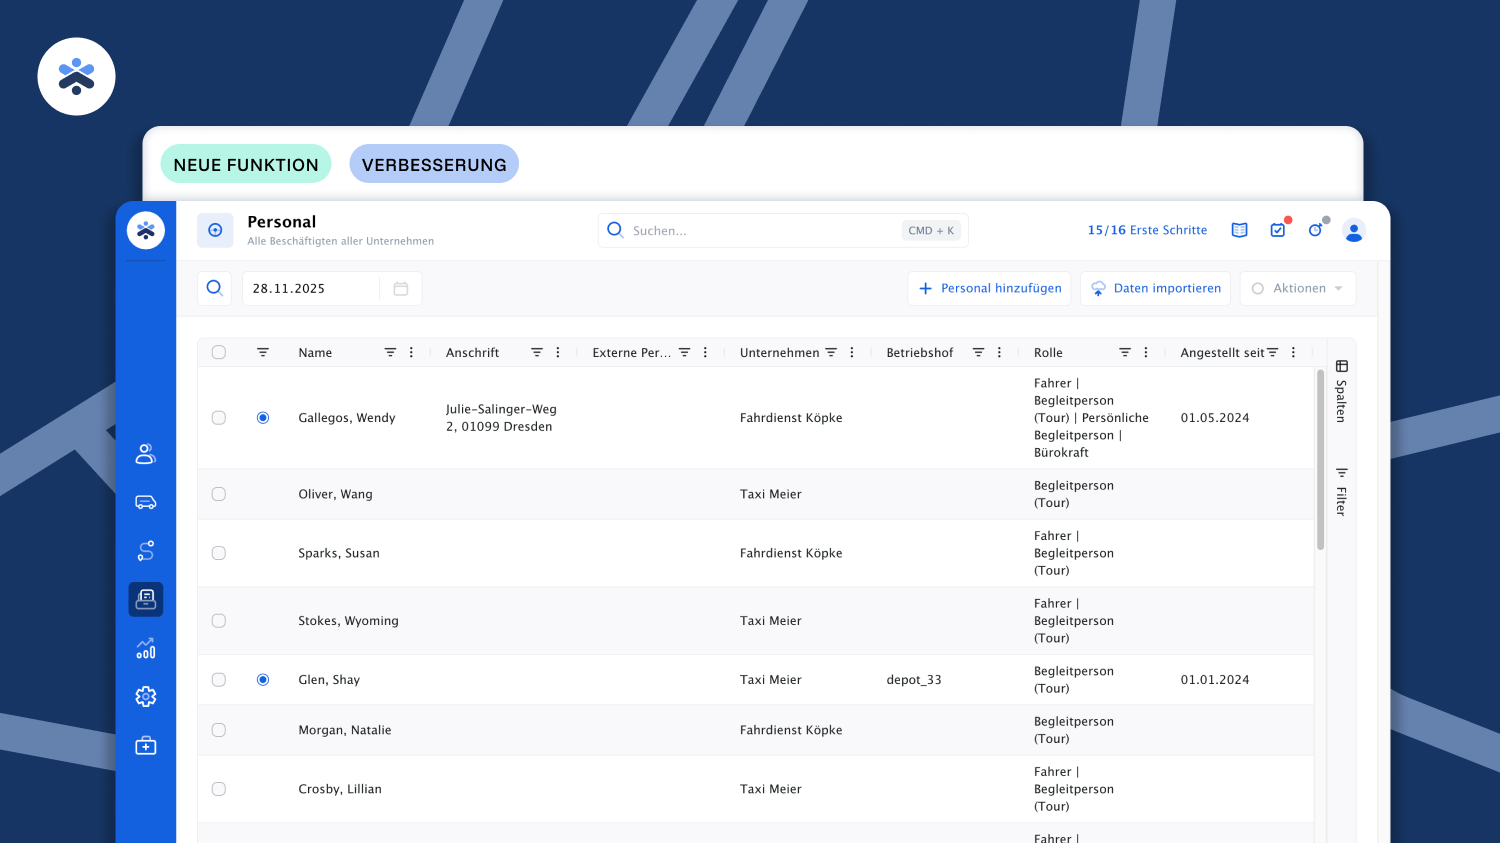Open the vehicles icon in the sidebar

[146, 502]
